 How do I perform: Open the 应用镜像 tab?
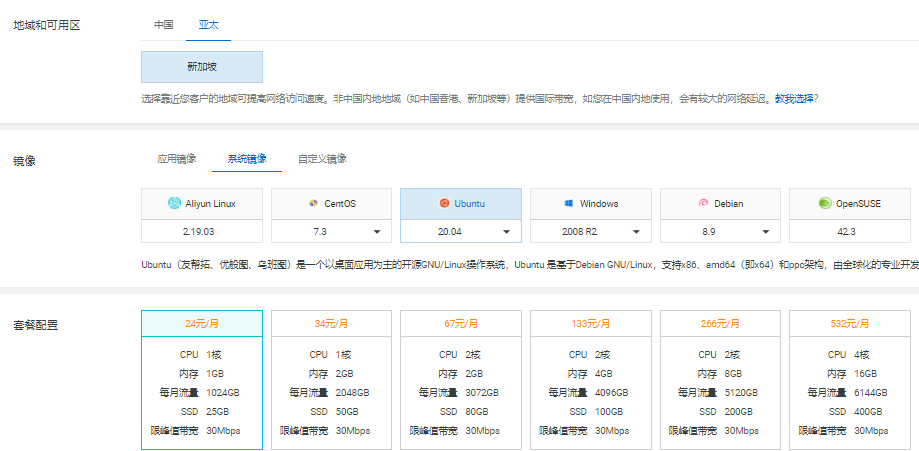point(176,158)
